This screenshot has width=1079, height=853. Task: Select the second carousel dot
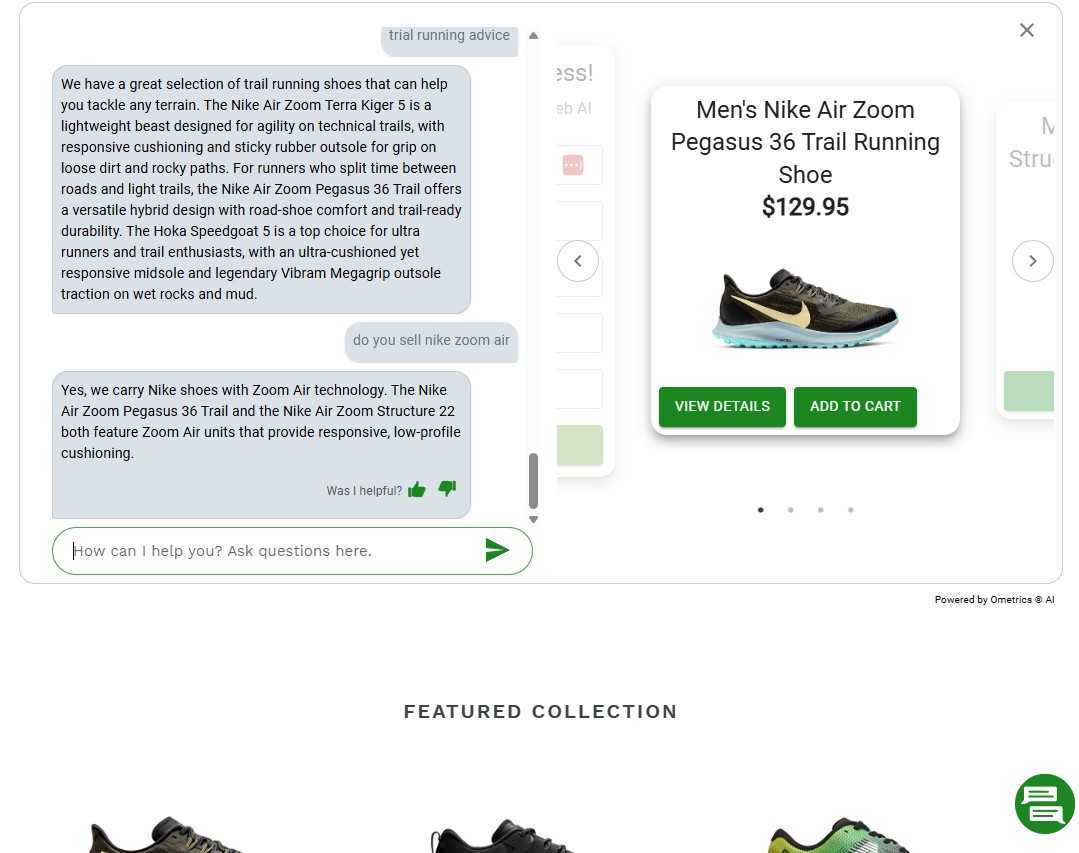791,510
